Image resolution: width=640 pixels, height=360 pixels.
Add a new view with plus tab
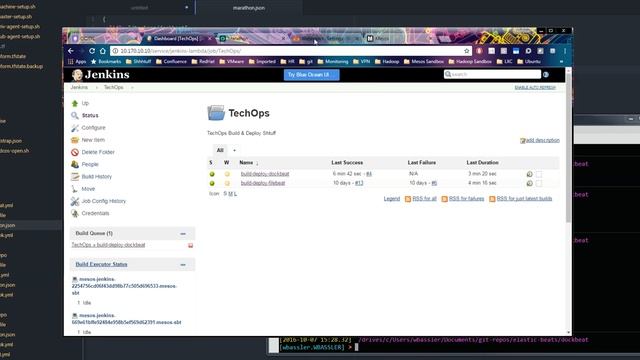click(x=234, y=150)
